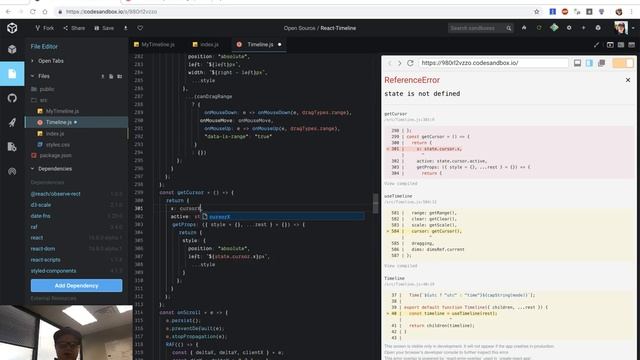Switch to preview-only view mode
Image resolution: width=640 pixels, height=360 pixels.
tap(631, 45)
